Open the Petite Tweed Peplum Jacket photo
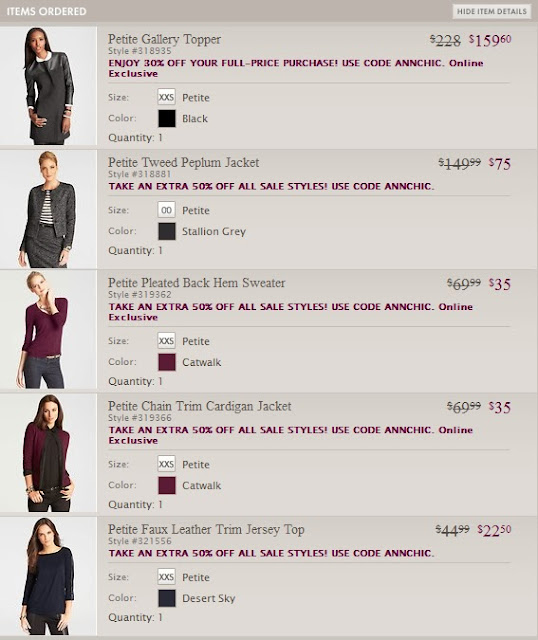 pos(48,209)
